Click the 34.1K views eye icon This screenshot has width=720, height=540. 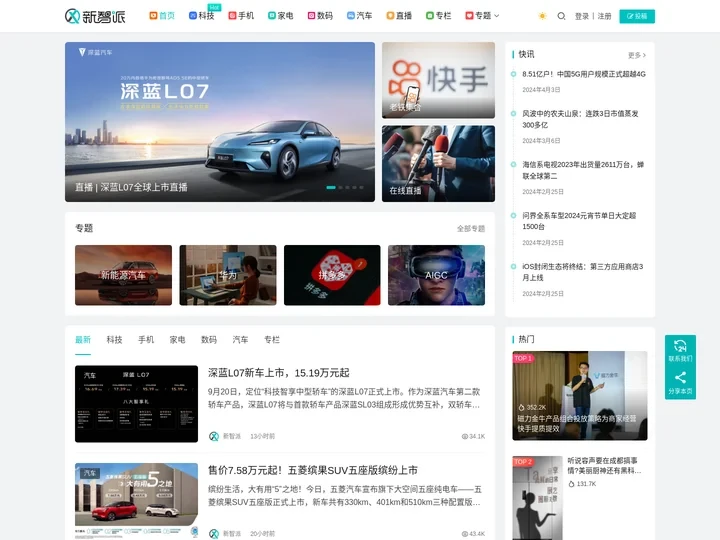(x=465, y=436)
